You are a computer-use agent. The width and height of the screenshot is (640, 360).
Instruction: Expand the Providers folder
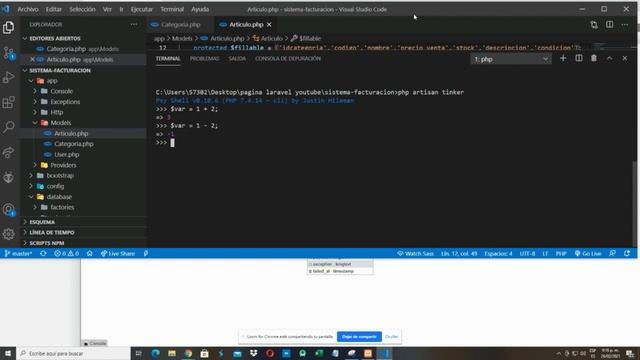click(63, 165)
